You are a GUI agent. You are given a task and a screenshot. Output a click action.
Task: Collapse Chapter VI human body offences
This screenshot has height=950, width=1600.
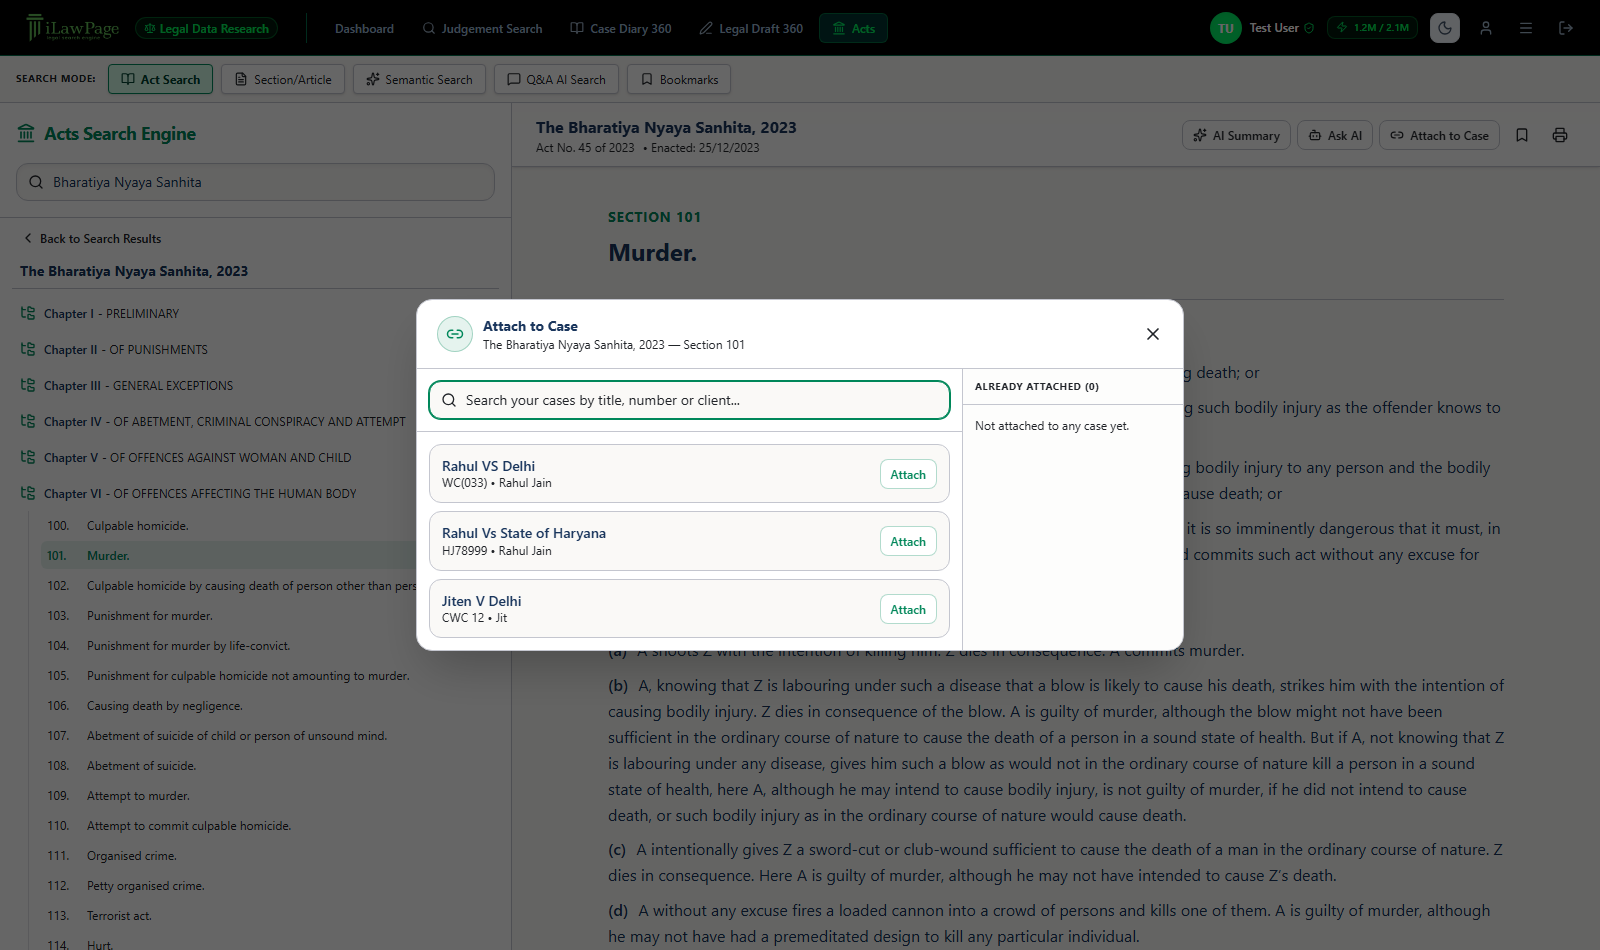[x=188, y=494]
